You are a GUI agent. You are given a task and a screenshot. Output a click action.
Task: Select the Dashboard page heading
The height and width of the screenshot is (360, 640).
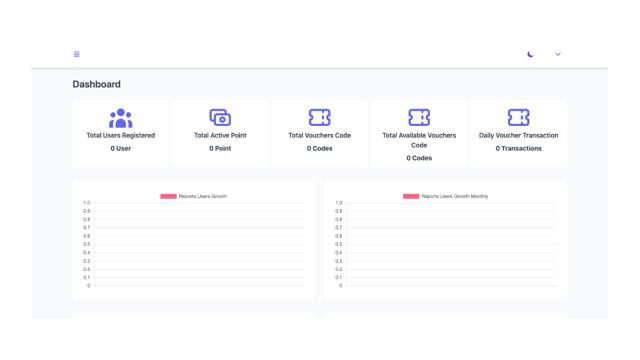[96, 84]
